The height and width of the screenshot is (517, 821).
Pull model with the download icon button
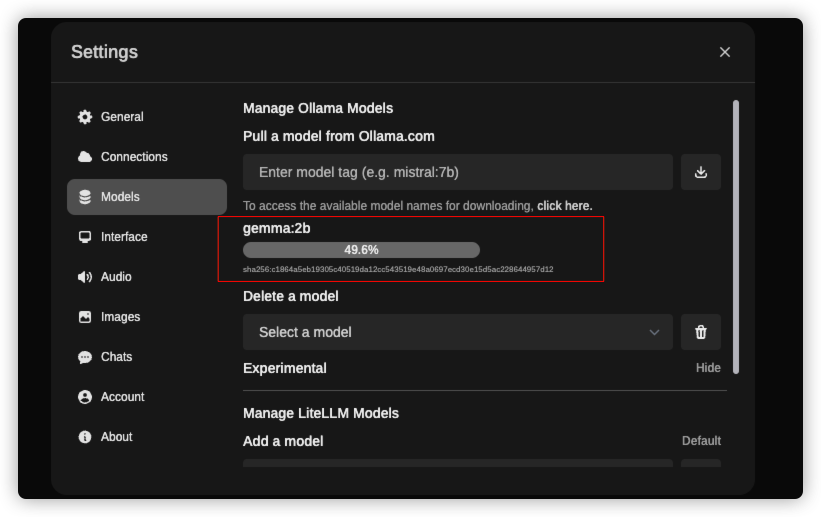click(701, 172)
